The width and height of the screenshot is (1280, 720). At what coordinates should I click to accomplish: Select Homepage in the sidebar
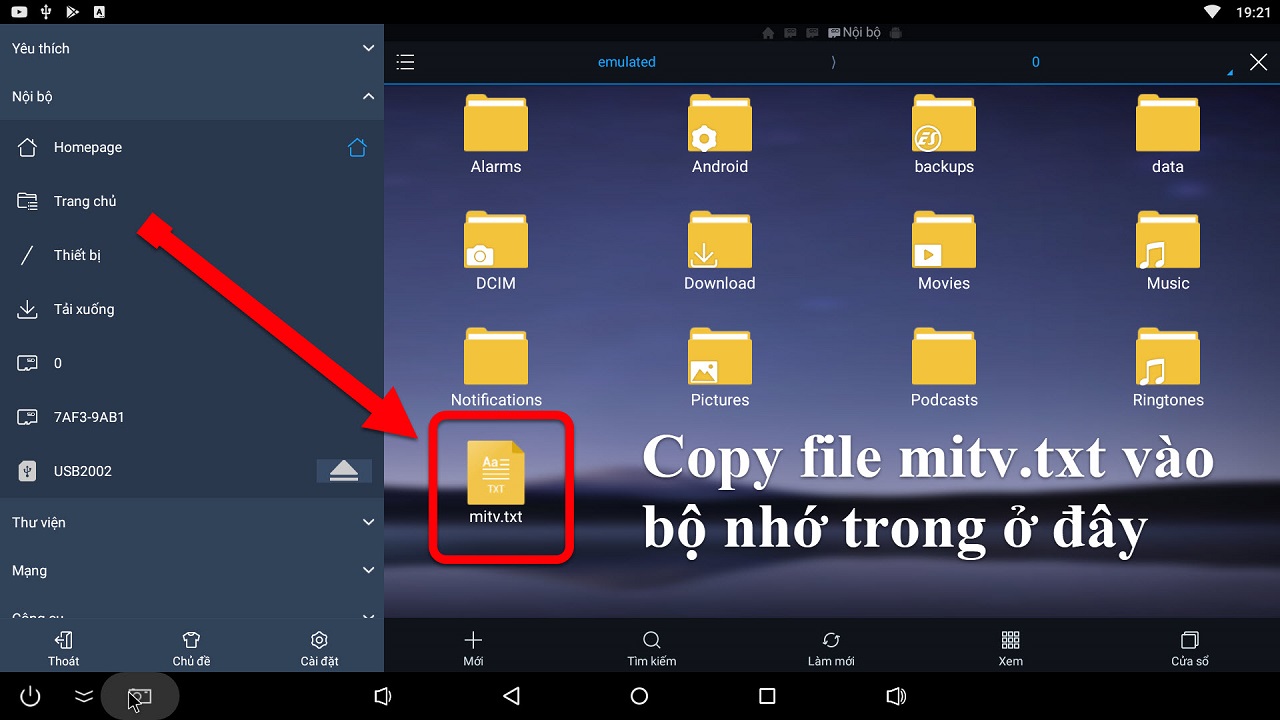click(88, 147)
